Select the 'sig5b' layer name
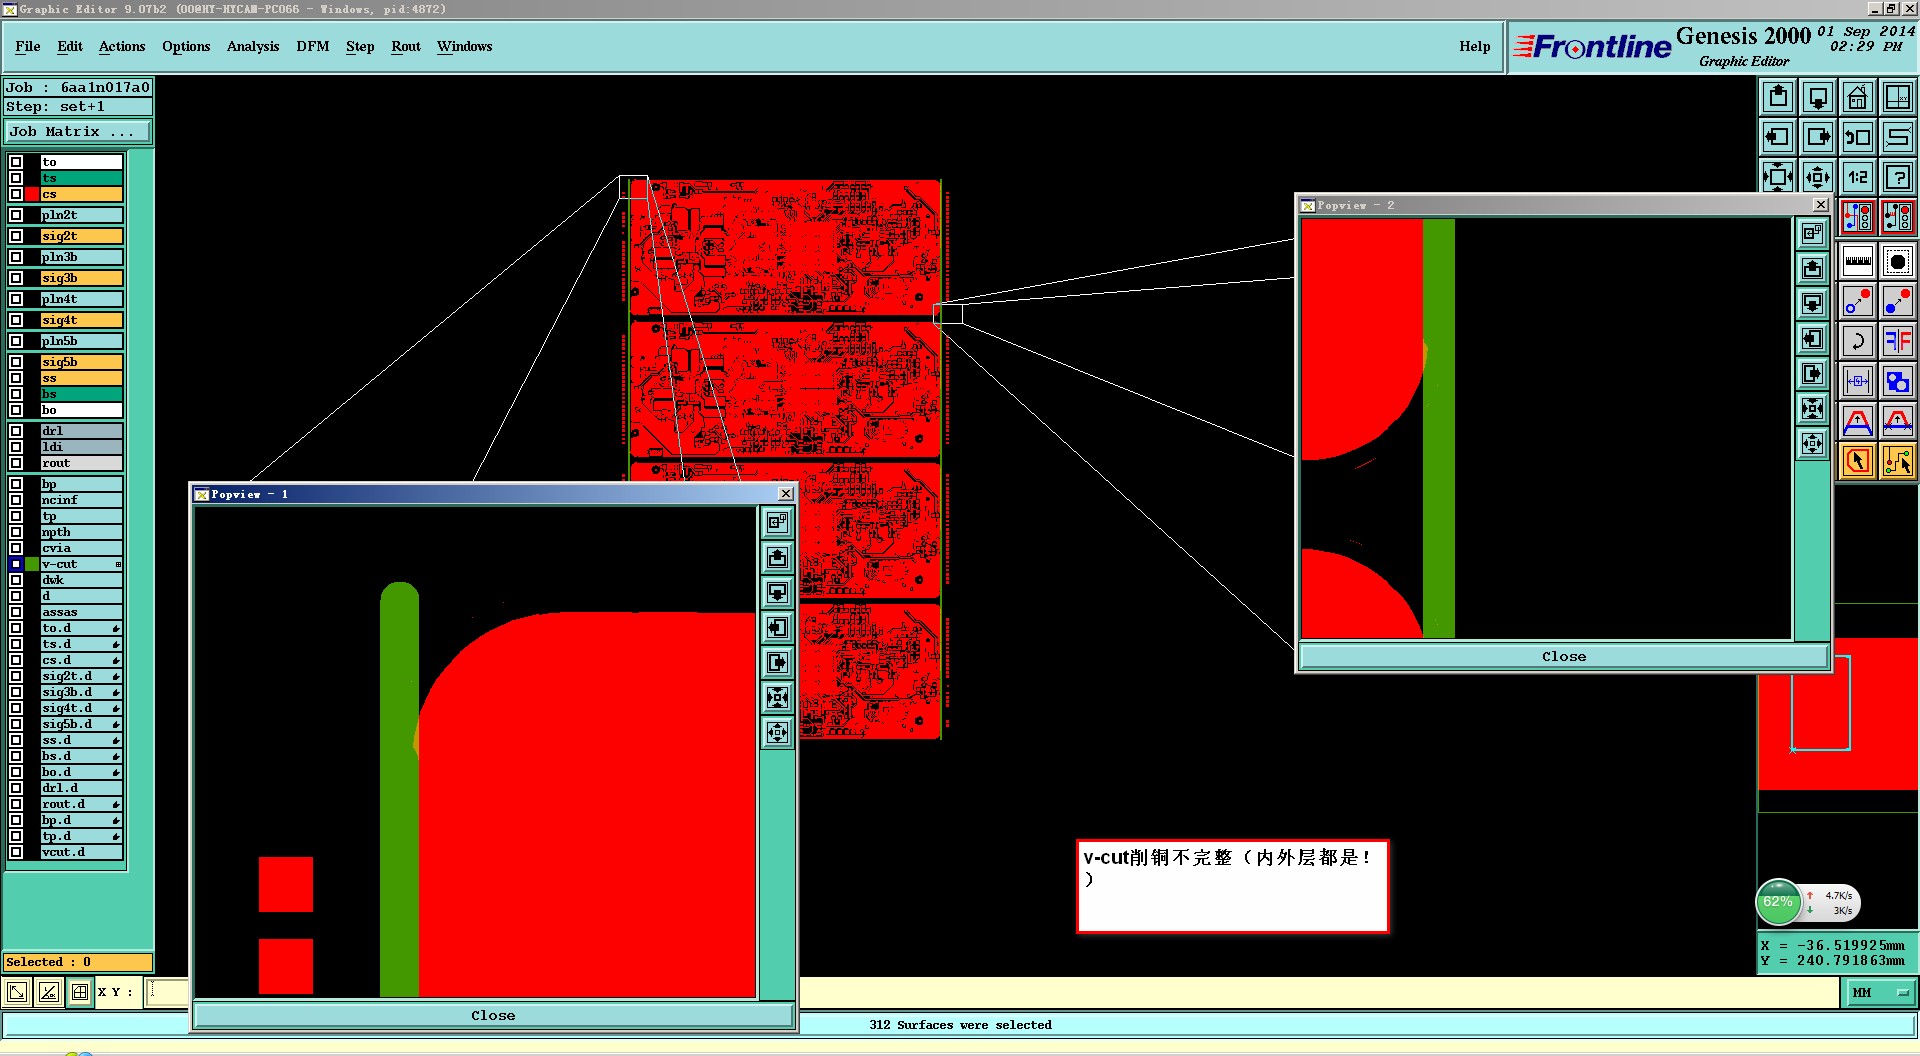This screenshot has height=1056, width=1920. (x=82, y=362)
